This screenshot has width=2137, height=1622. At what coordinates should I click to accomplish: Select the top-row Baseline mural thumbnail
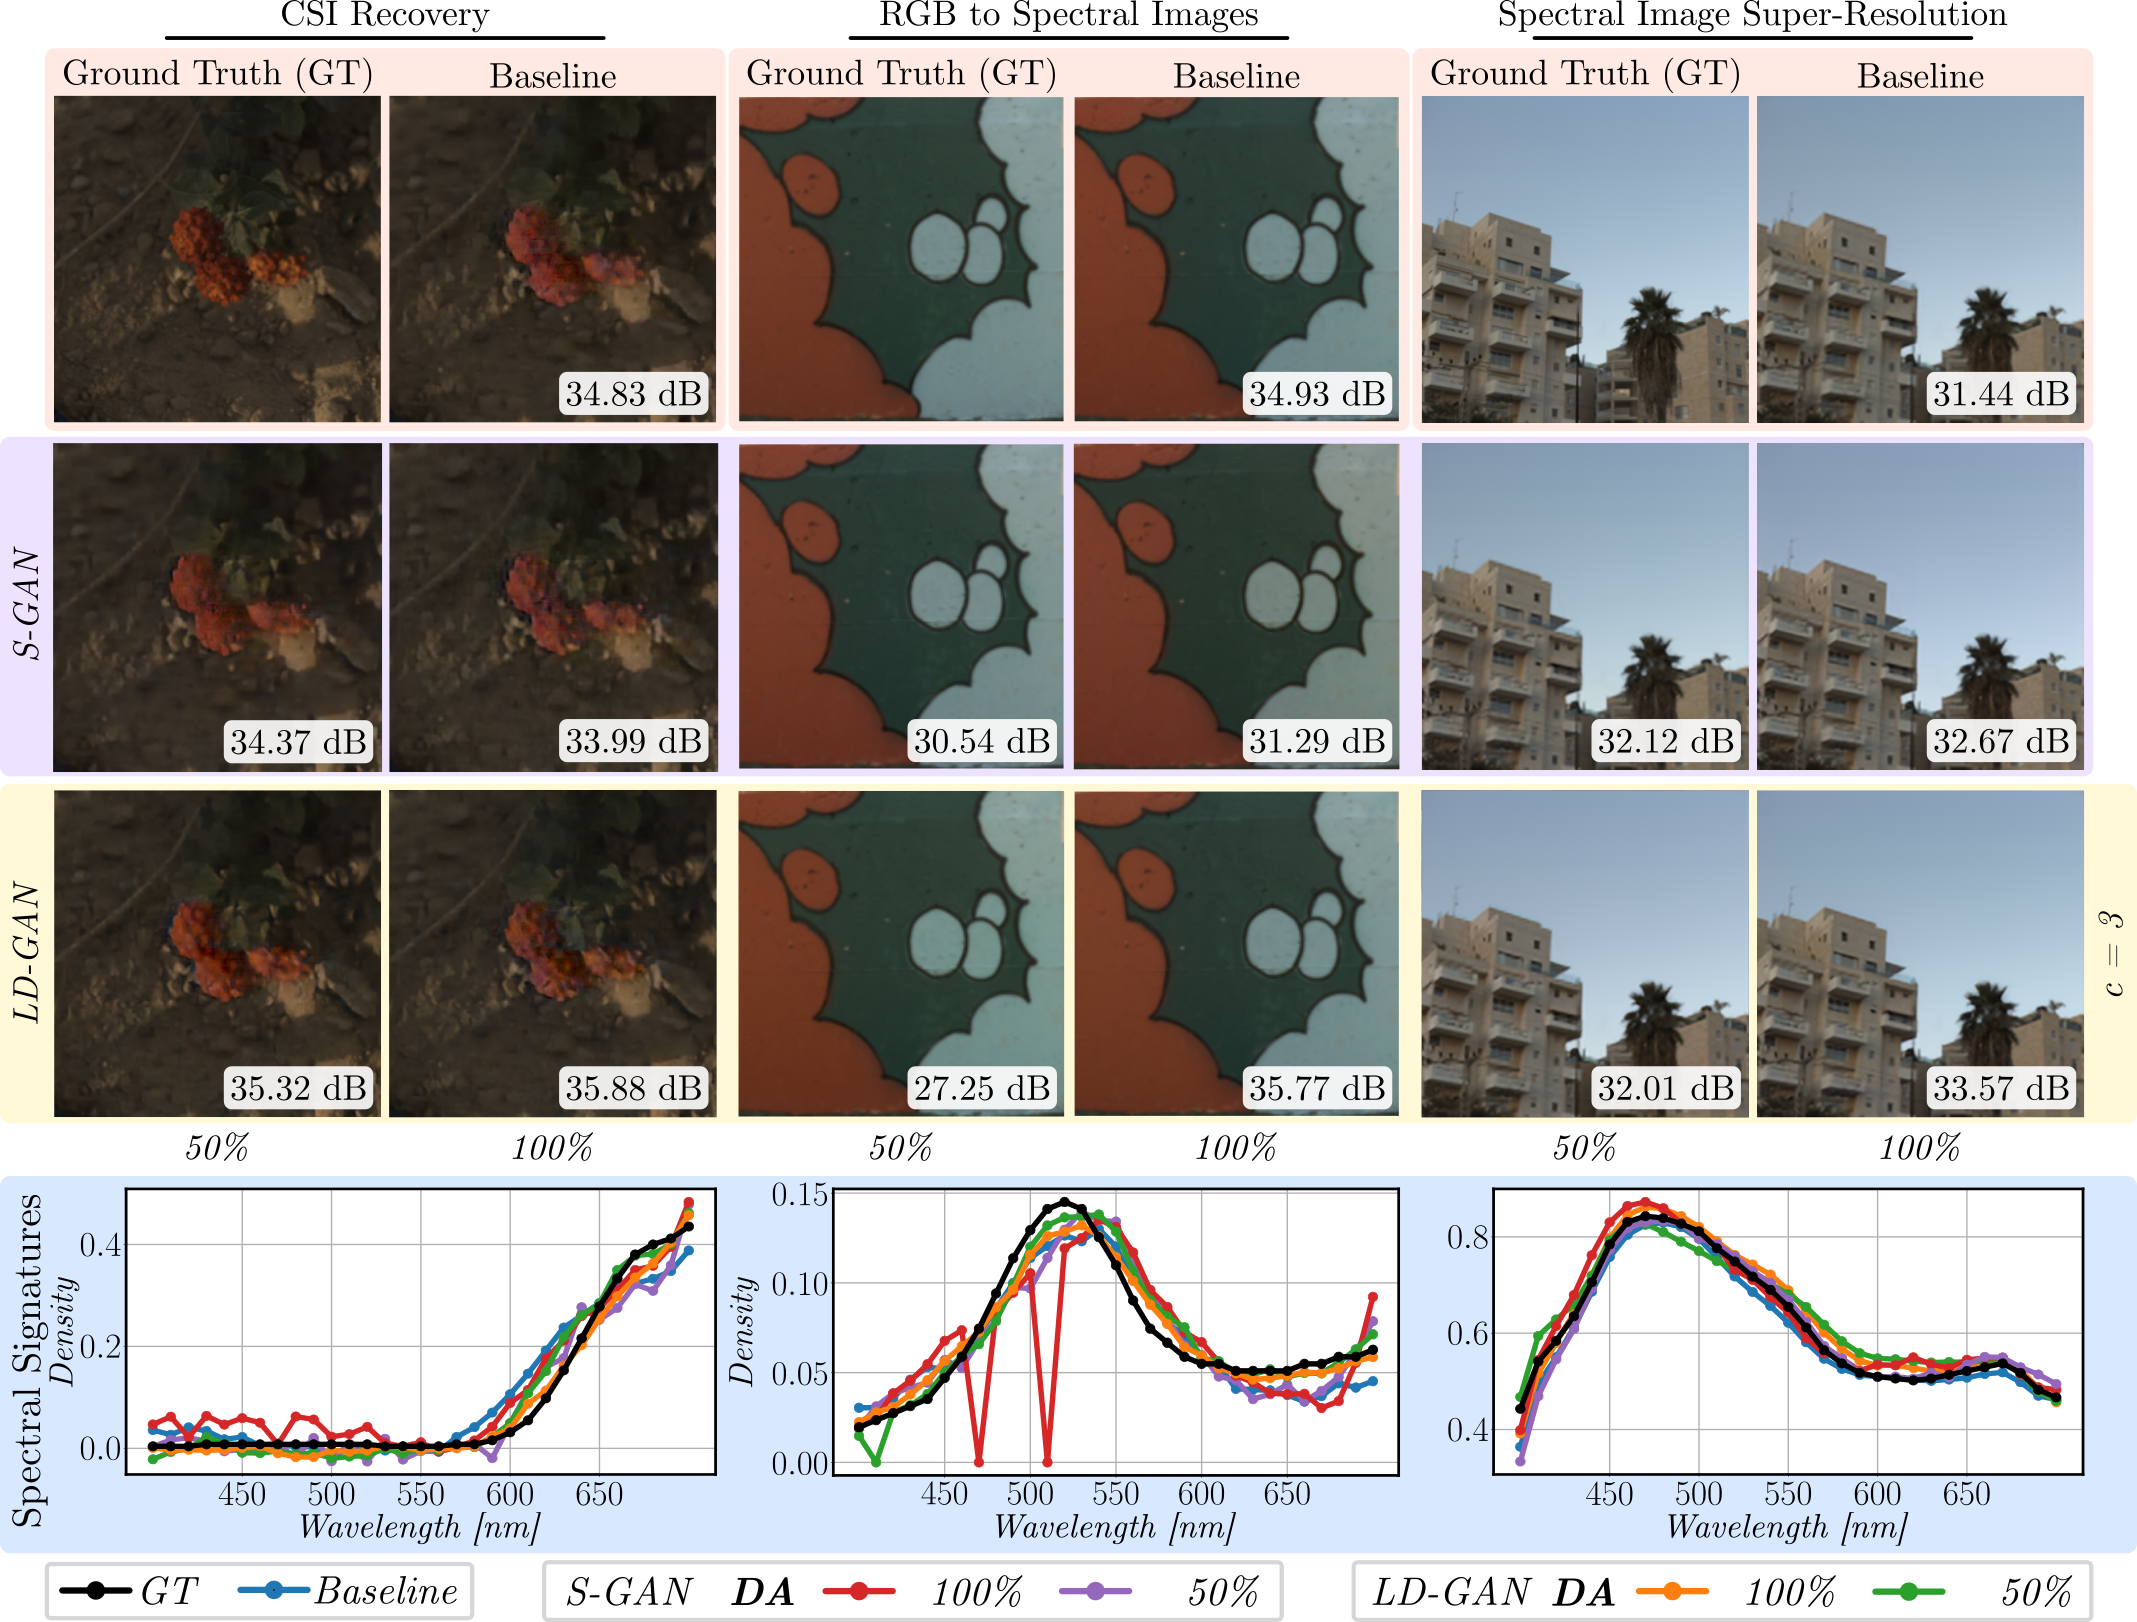tap(1236, 258)
